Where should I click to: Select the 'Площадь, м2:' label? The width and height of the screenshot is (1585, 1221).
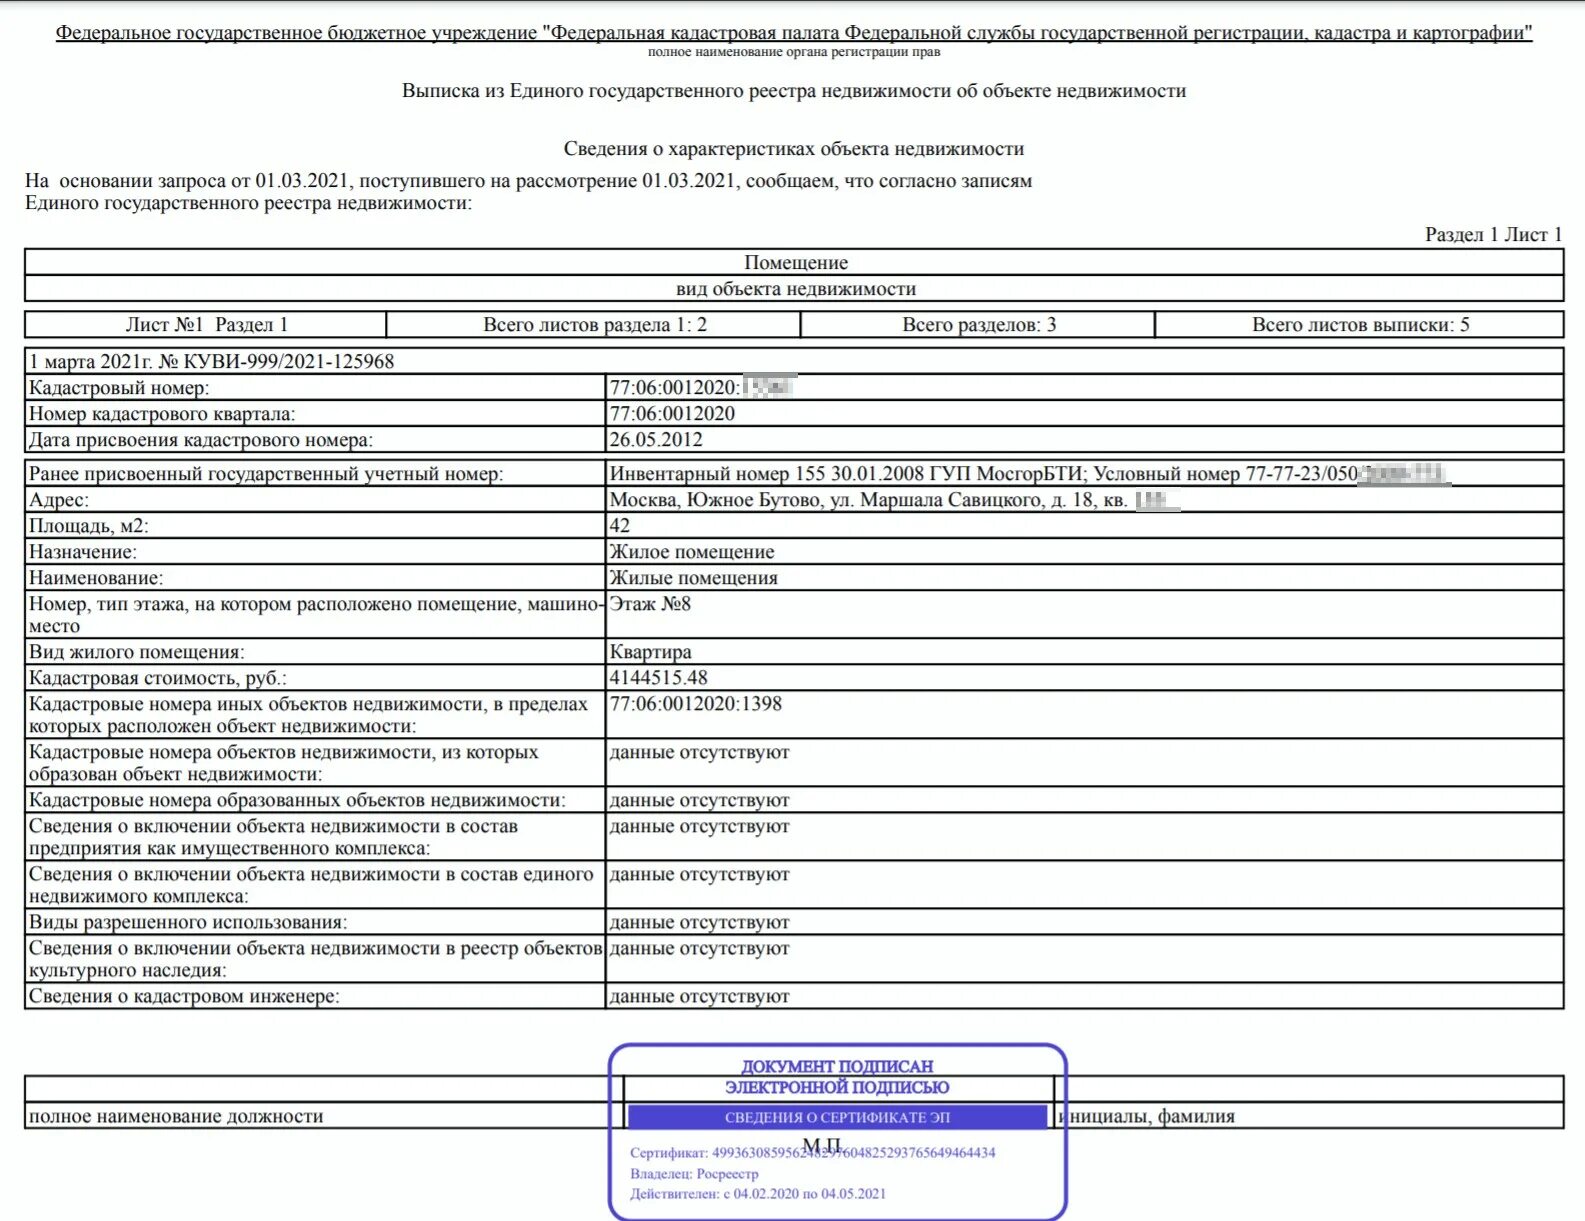point(89,526)
